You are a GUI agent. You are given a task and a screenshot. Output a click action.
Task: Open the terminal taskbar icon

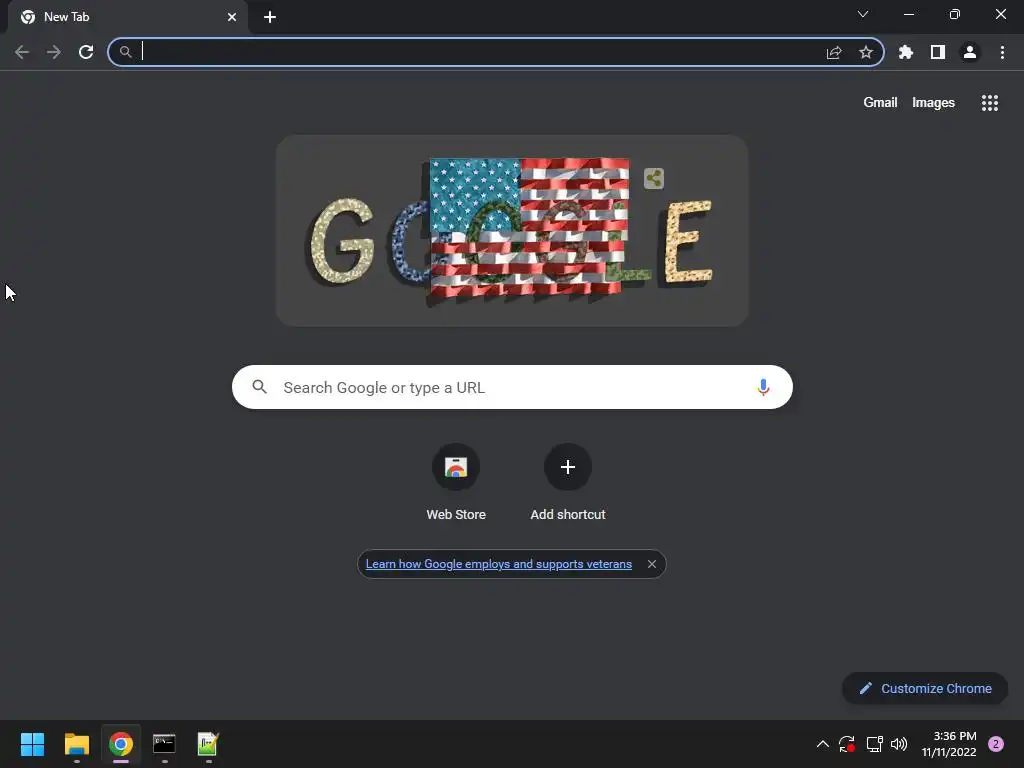(164, 744)
